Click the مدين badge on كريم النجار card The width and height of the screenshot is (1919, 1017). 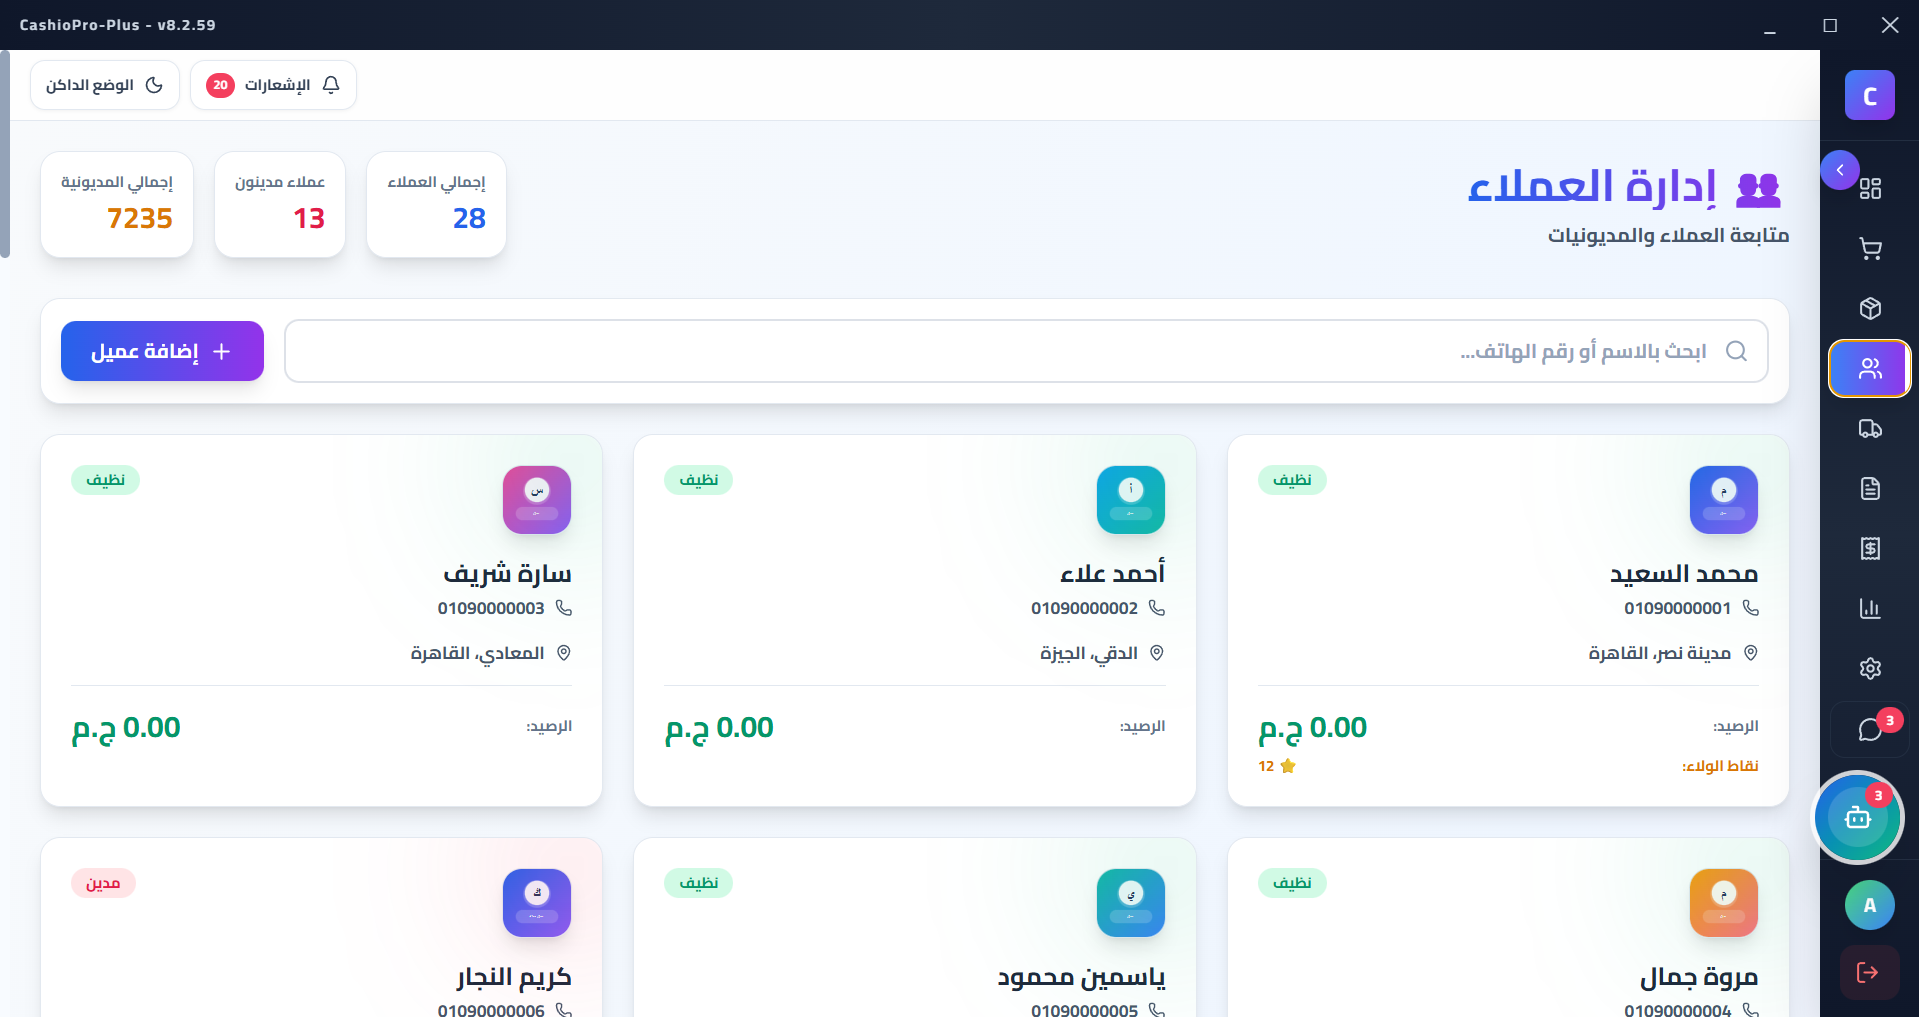coord(103,883)
